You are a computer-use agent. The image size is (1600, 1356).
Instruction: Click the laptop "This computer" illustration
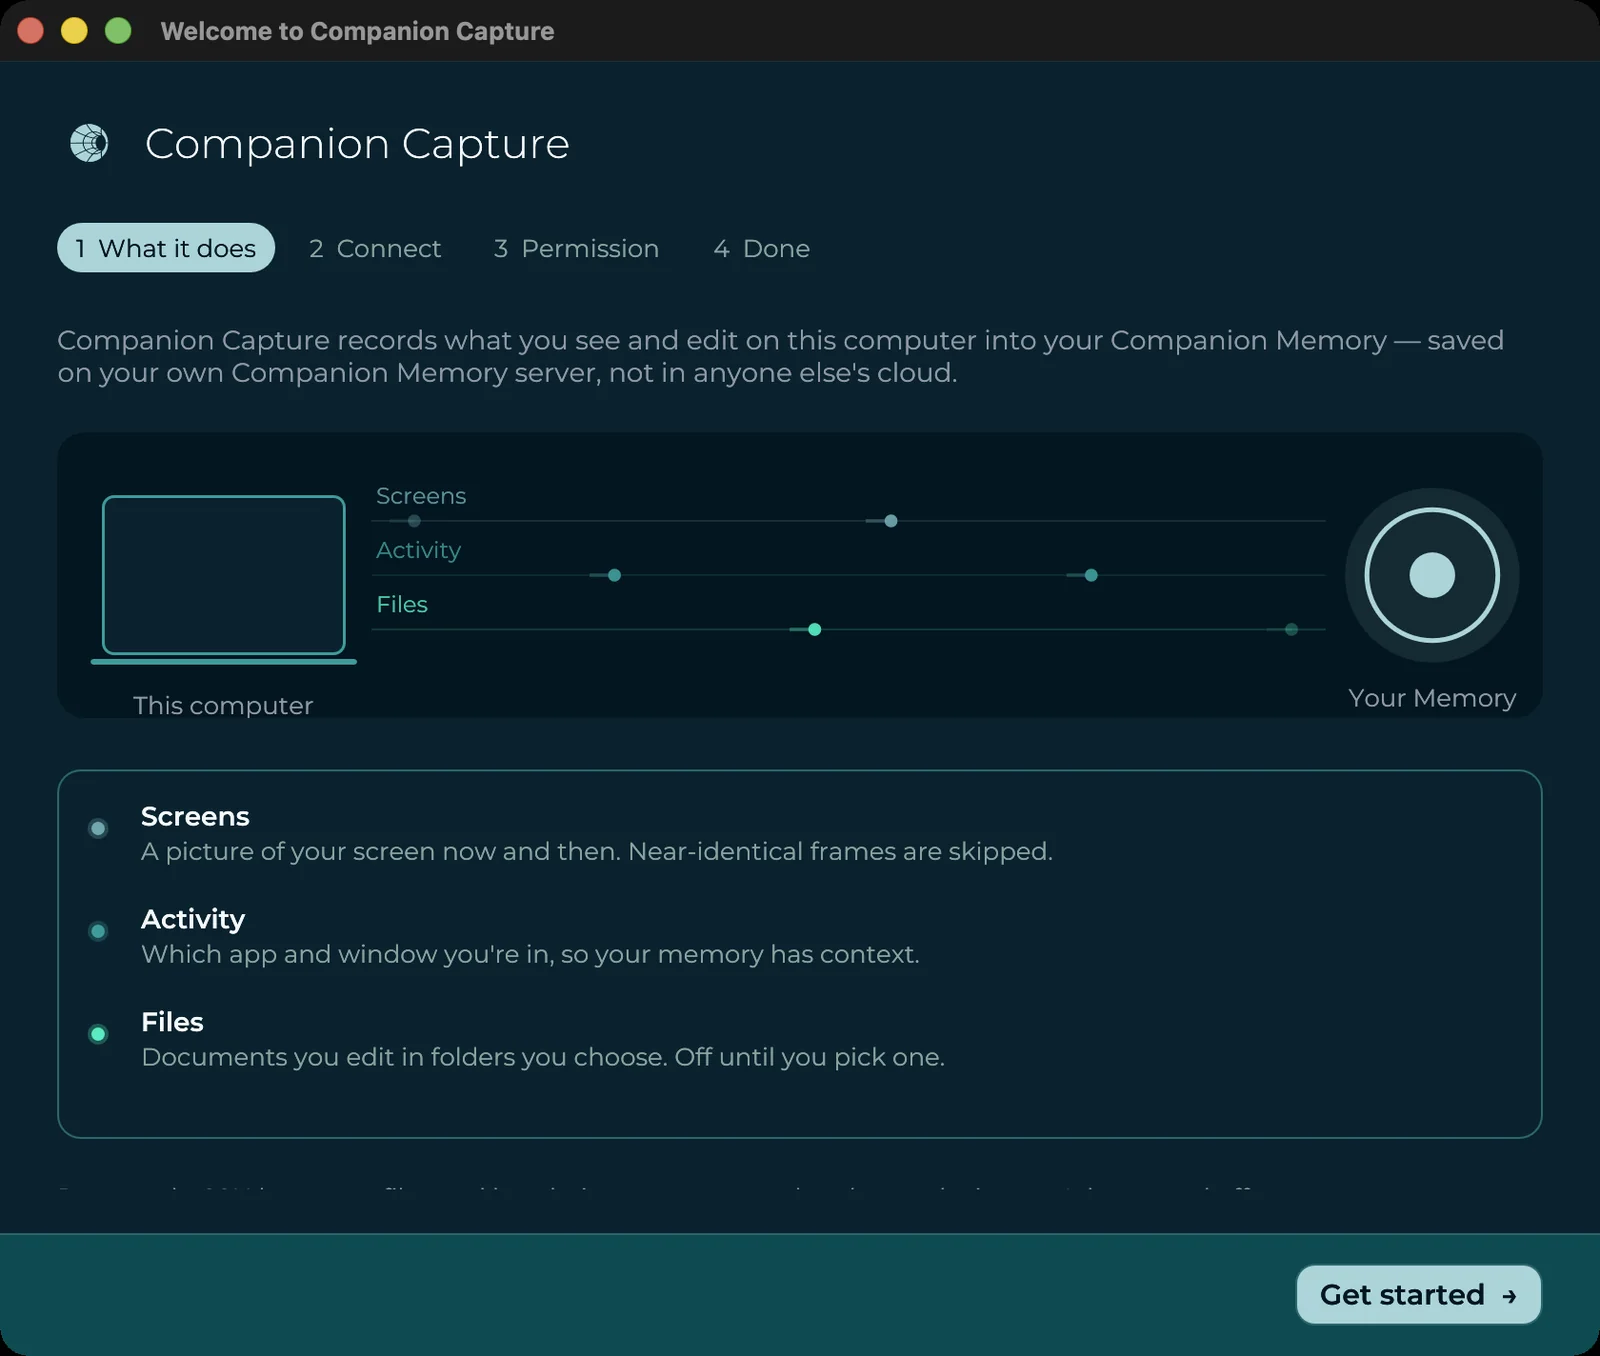[x=224, y=579]
